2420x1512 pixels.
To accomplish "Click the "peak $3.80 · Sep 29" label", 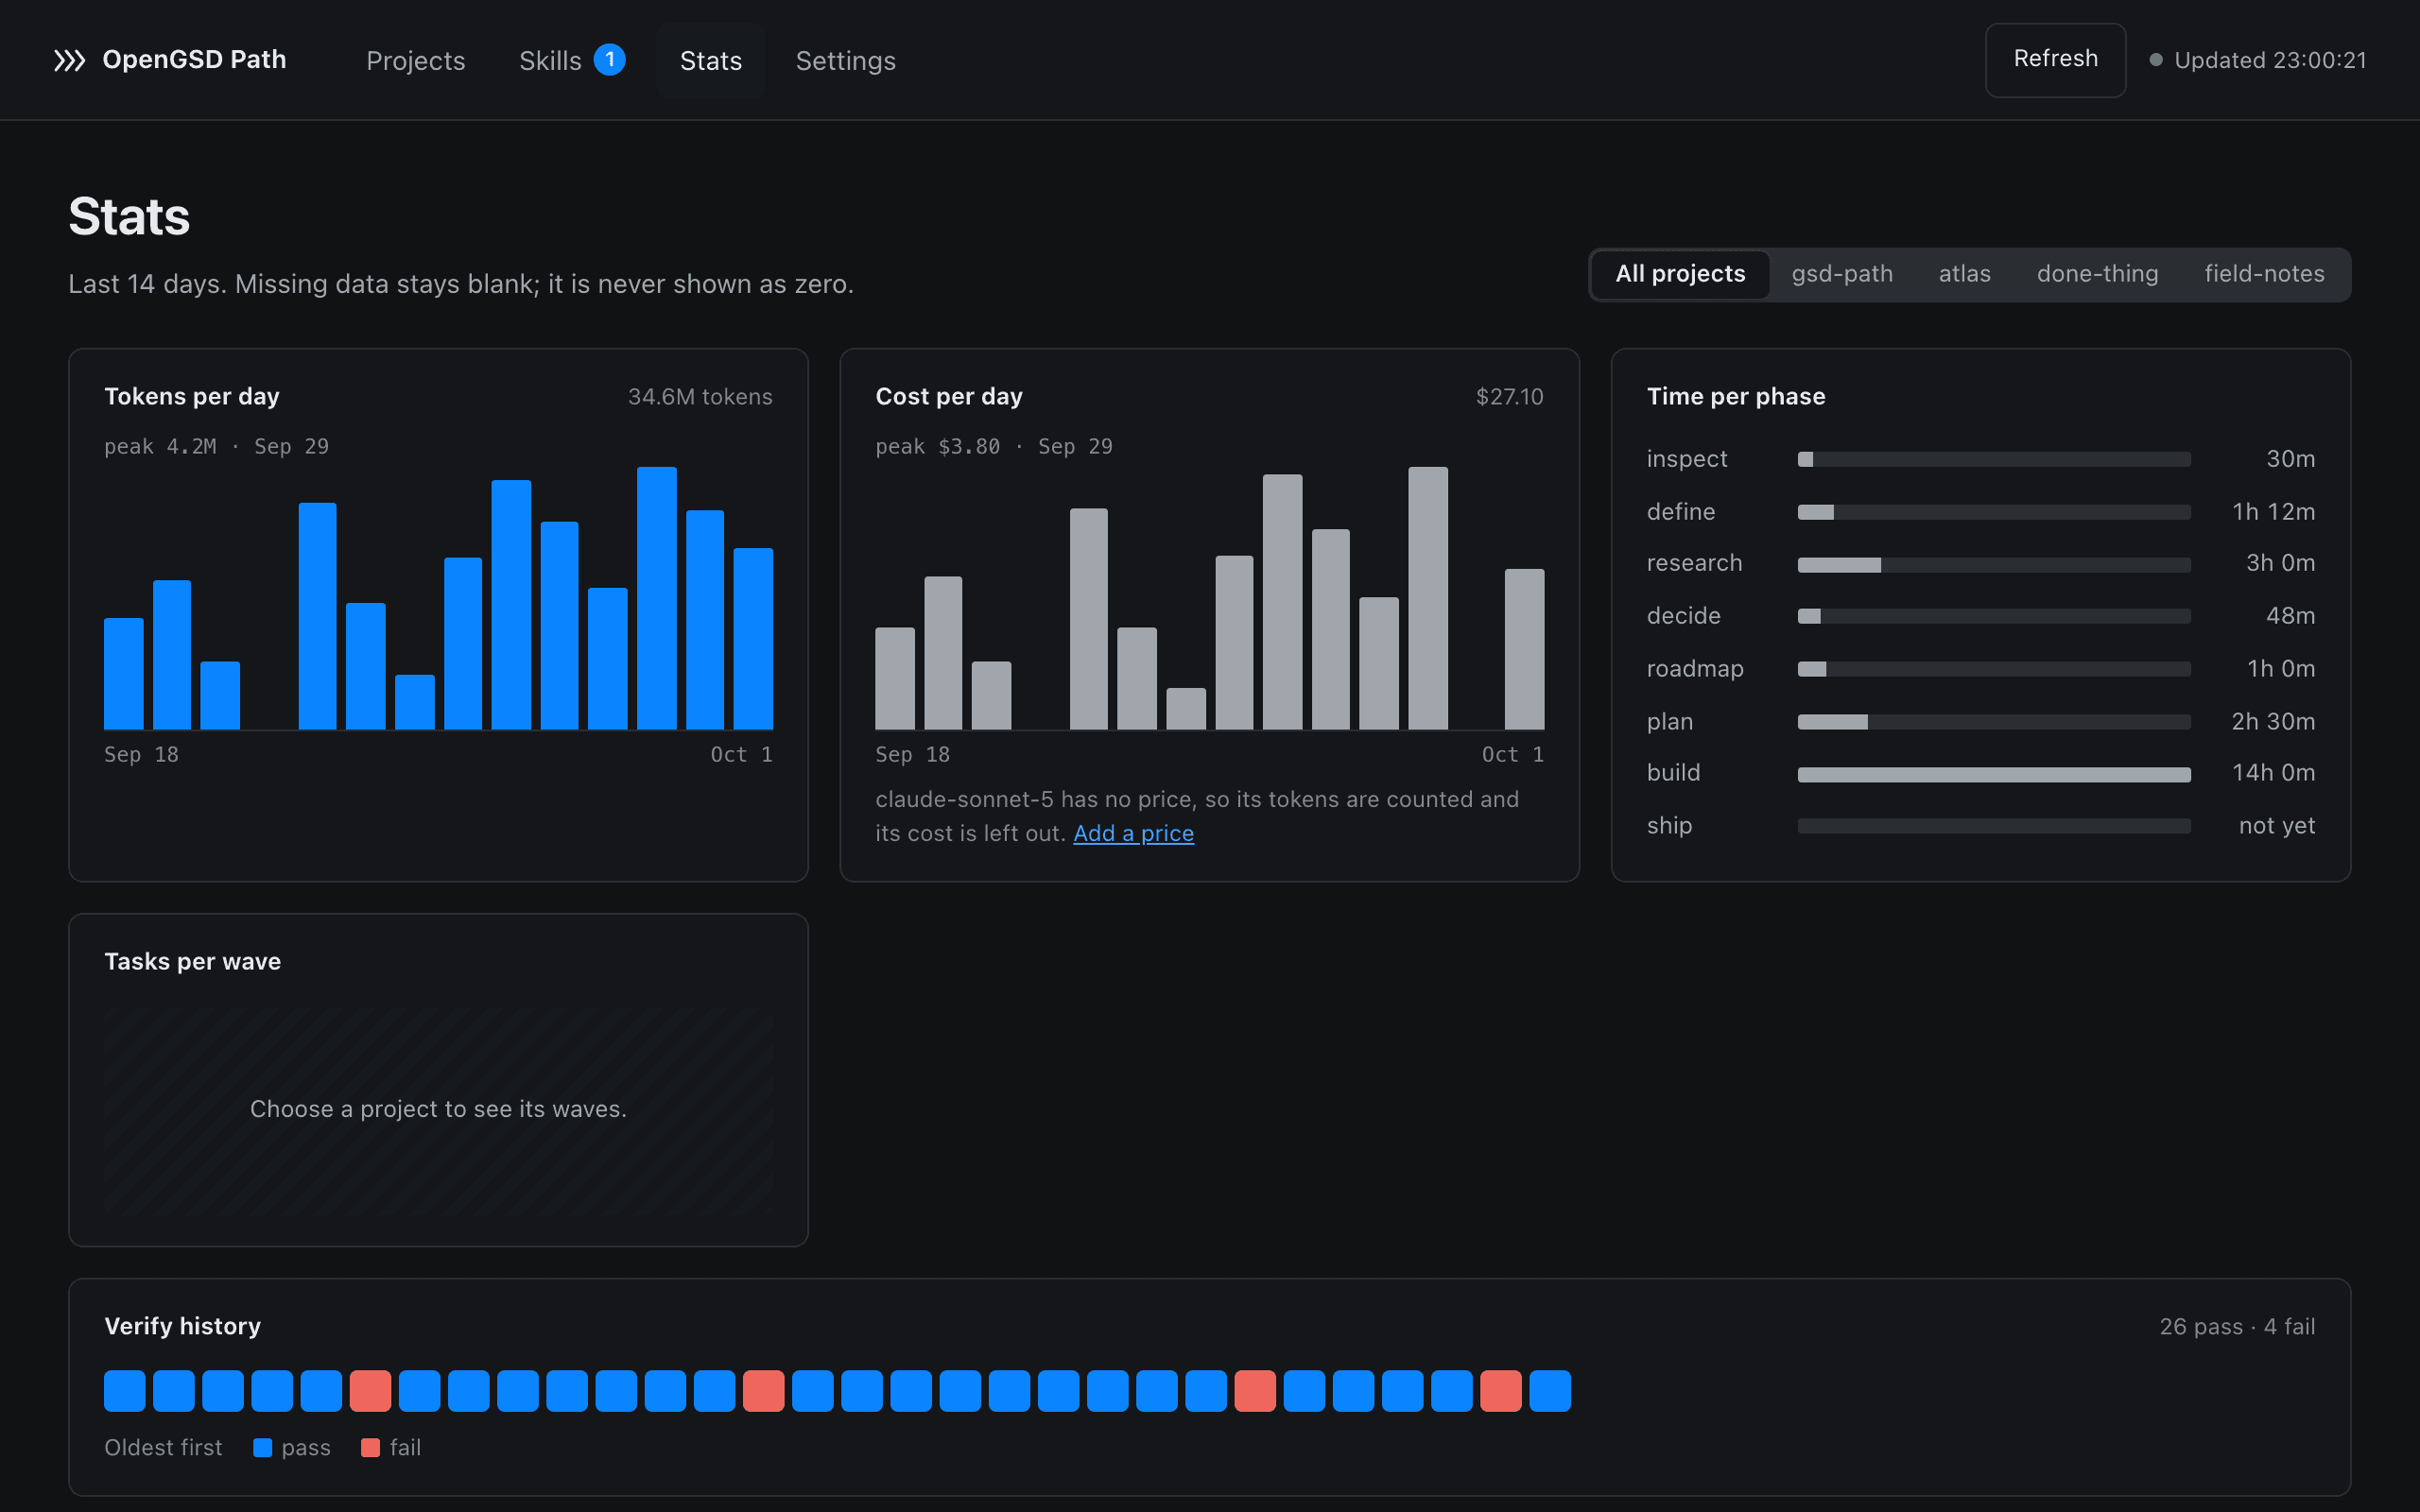I will coord(993,446).
